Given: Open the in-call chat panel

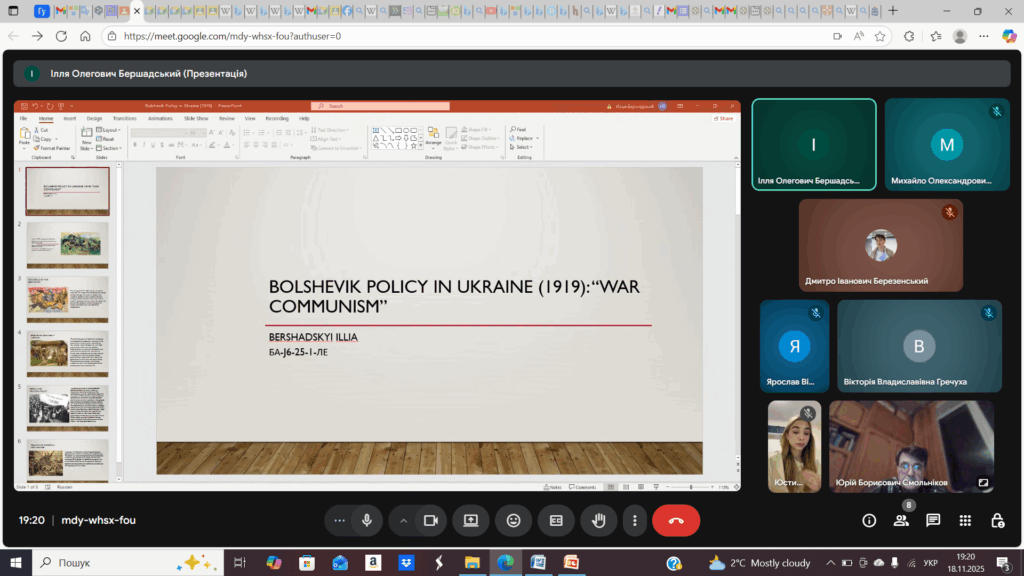Looking at the screenshot, I should tap(933, 520).
